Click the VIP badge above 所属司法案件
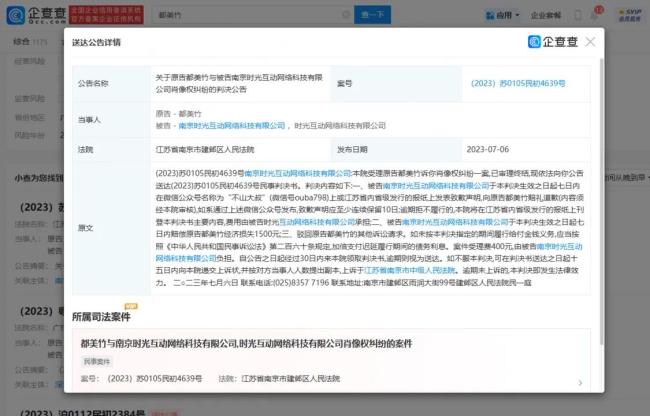The image size is (650, 416). (131, 306)
